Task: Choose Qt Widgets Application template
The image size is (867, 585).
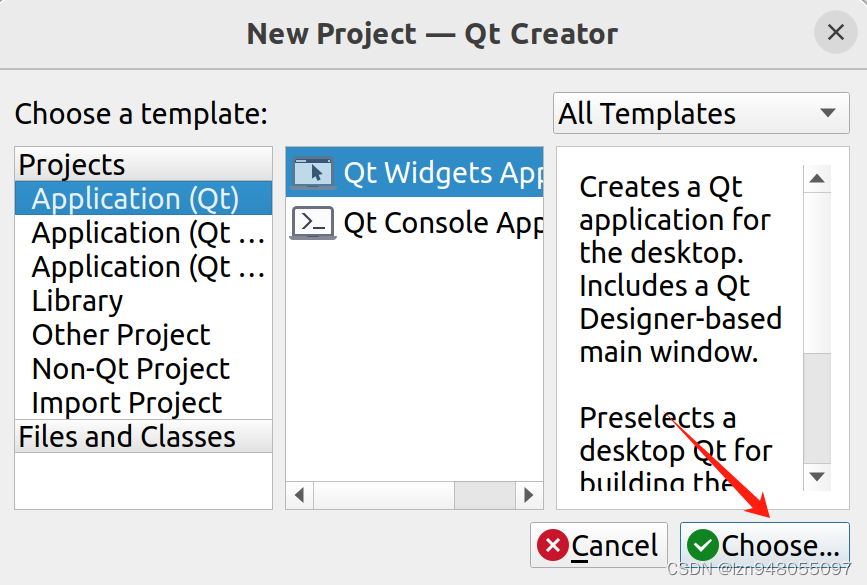Action: [415, 173]
